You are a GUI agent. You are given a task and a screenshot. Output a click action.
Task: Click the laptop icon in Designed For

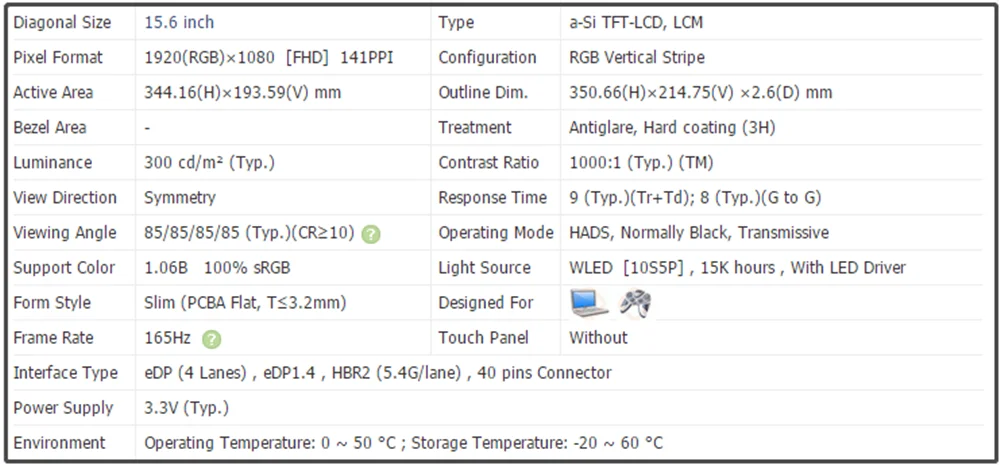point(588,302)
